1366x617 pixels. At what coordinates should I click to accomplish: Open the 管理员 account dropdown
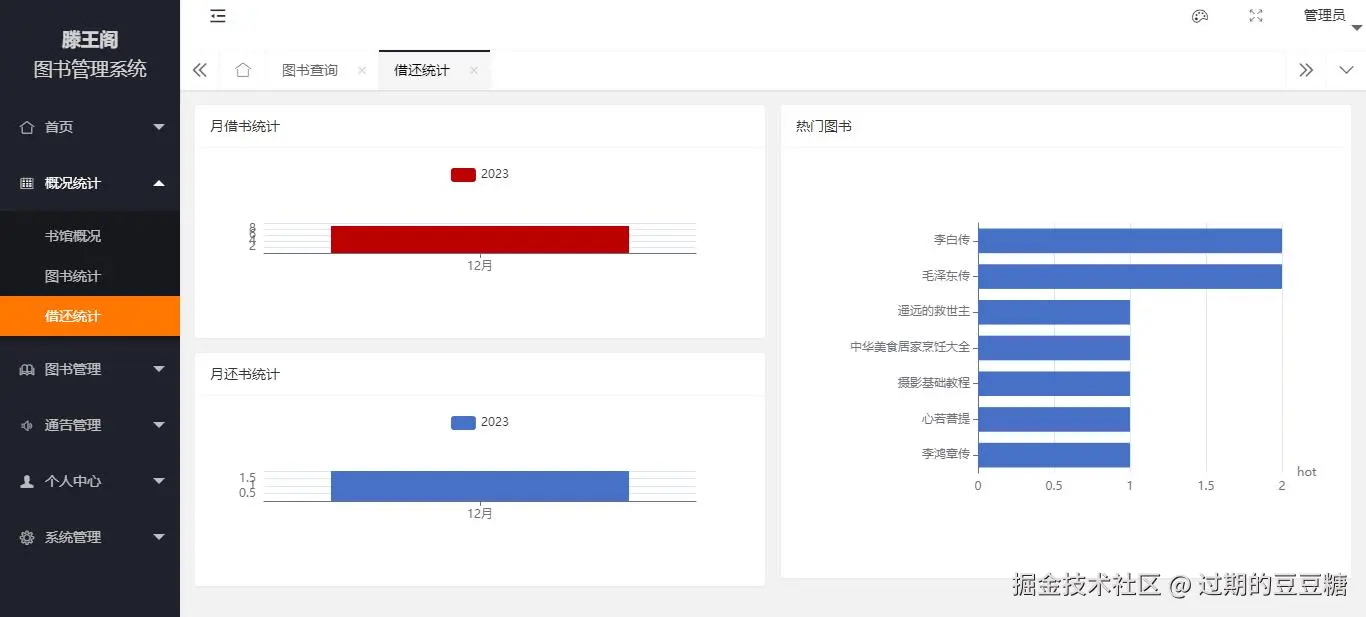pos(1322,16)
